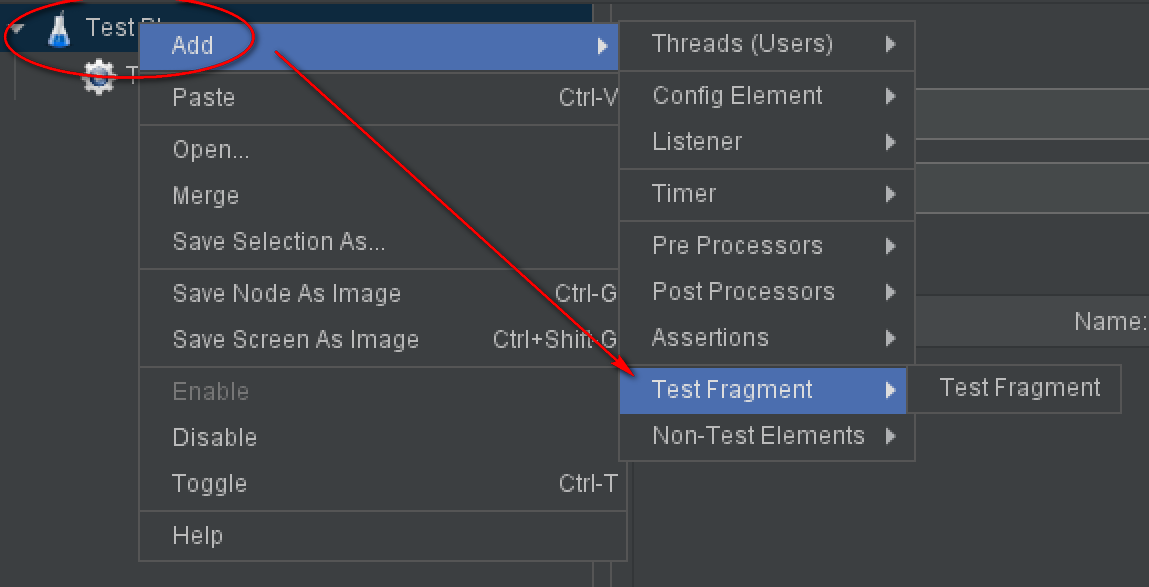
Task: Open the Non-Test Elements submenu
Action: coord(766,437)
